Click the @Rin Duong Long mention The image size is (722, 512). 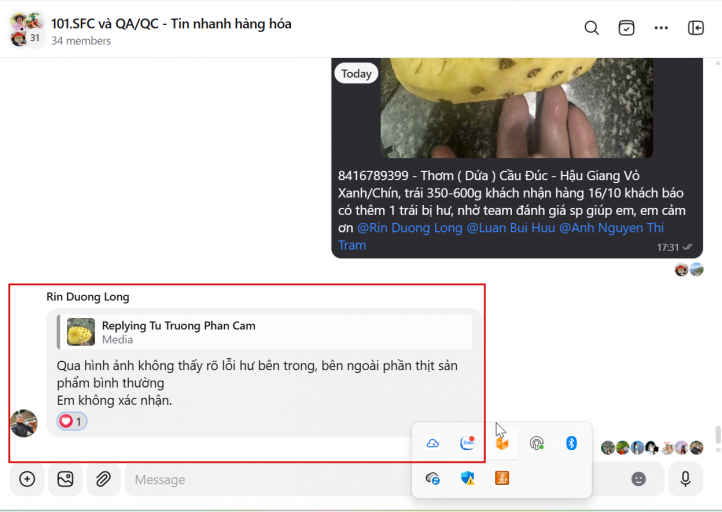410,228
